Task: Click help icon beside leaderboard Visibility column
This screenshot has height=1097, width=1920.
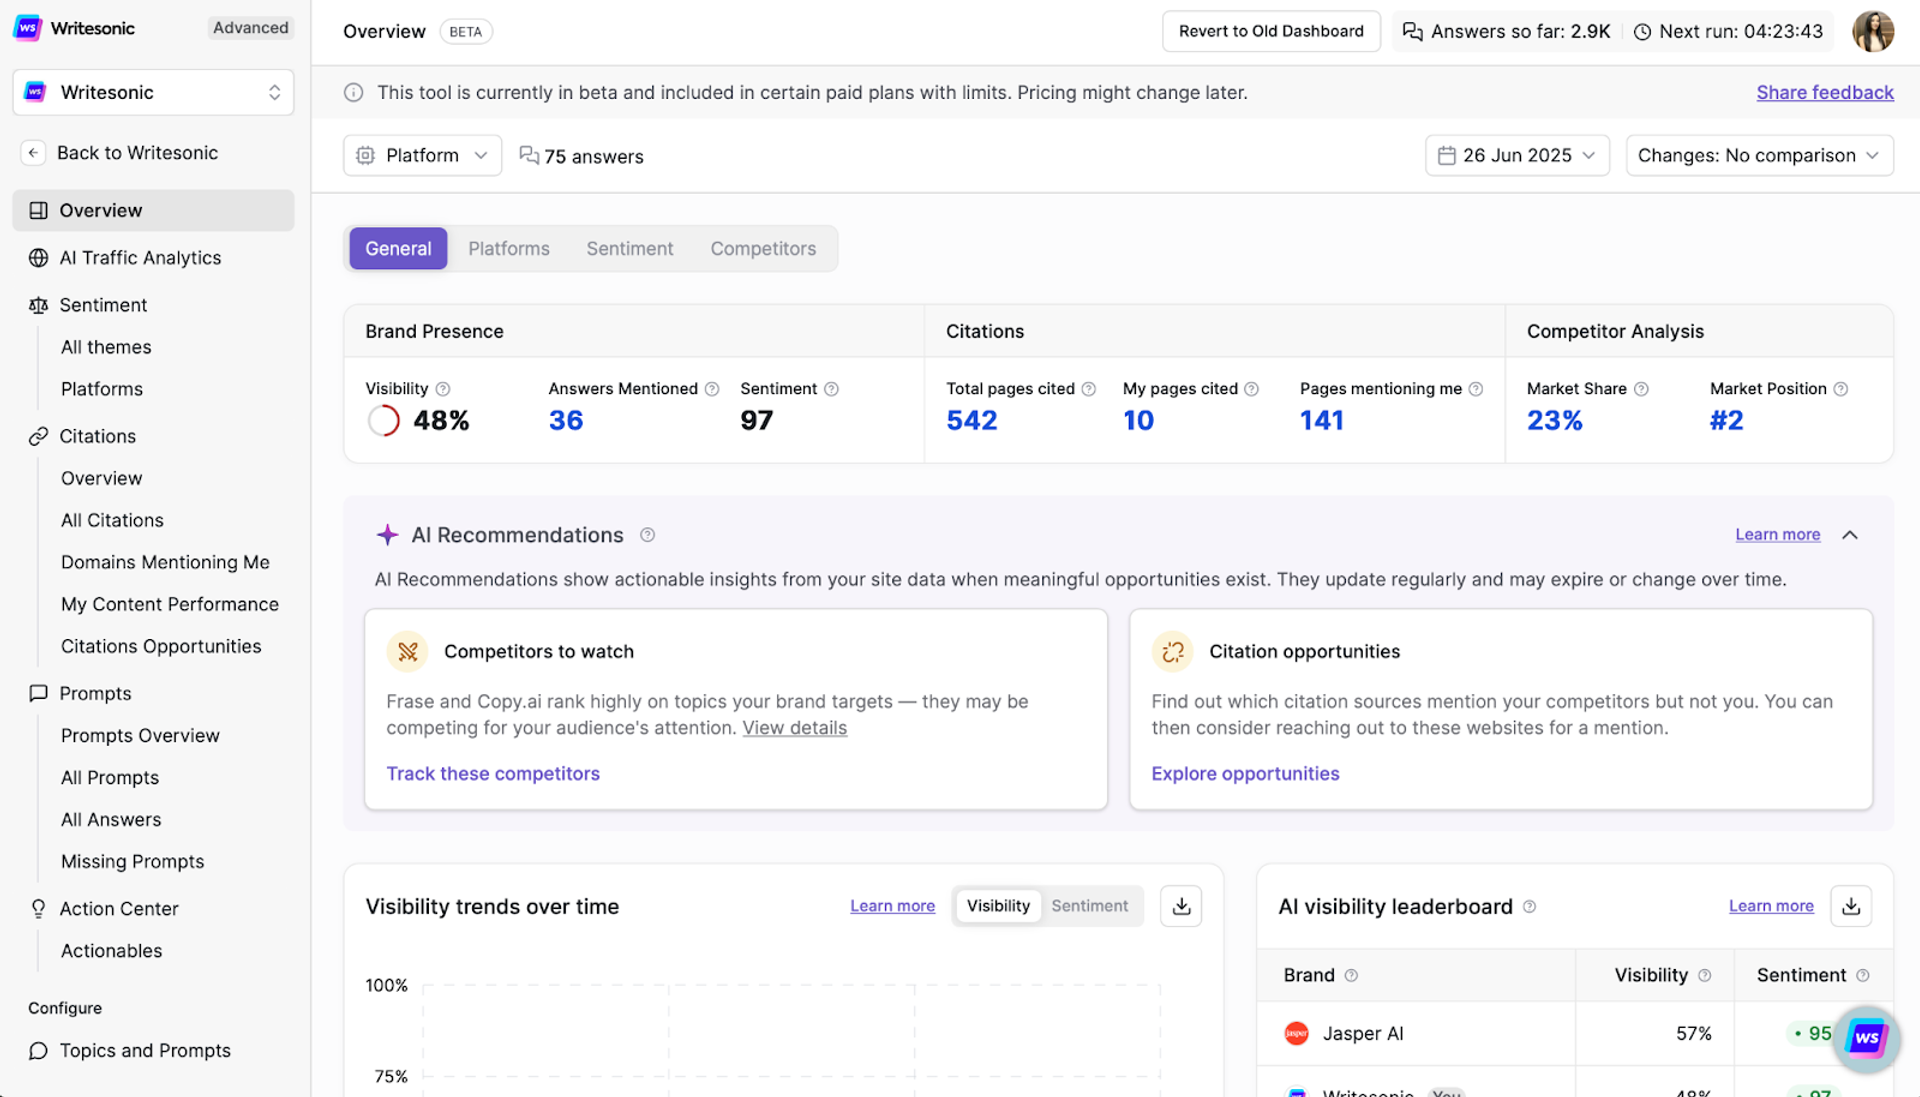Action: click(x=1705, y=976)
